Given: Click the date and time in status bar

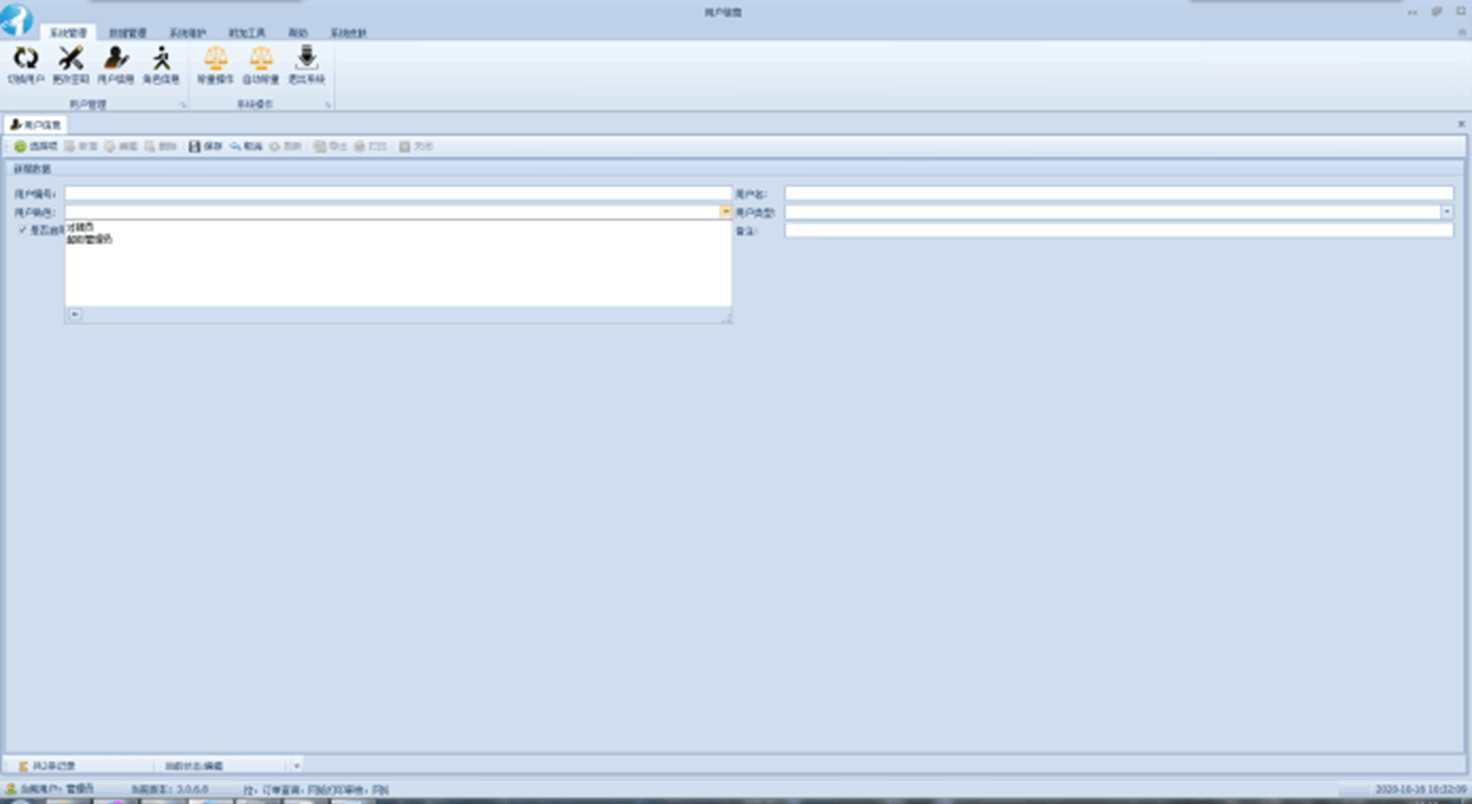Looking at the screenshot, I should click(1421, 789).
